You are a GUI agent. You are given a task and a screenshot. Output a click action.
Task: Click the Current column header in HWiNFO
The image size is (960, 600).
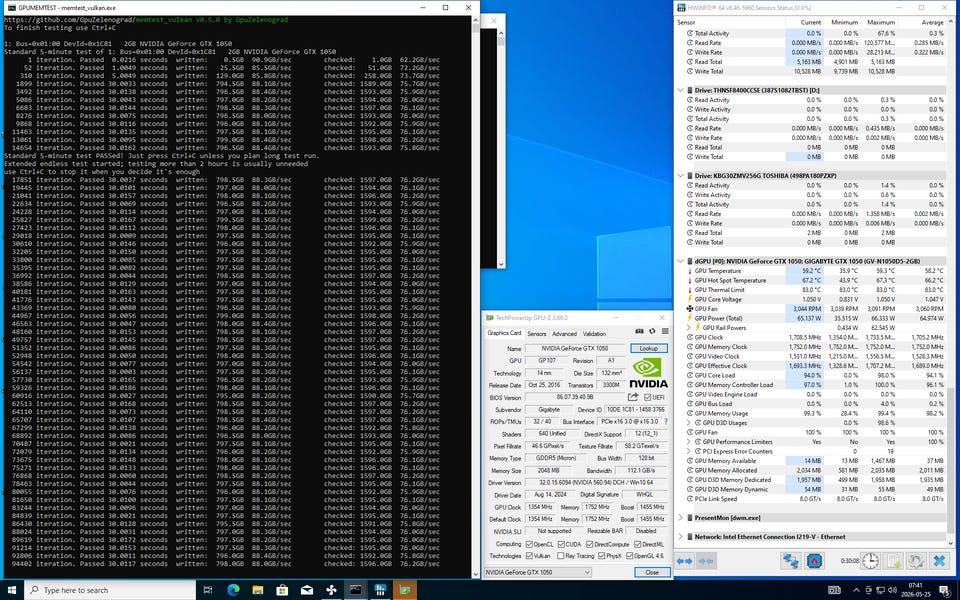(804, 23)
